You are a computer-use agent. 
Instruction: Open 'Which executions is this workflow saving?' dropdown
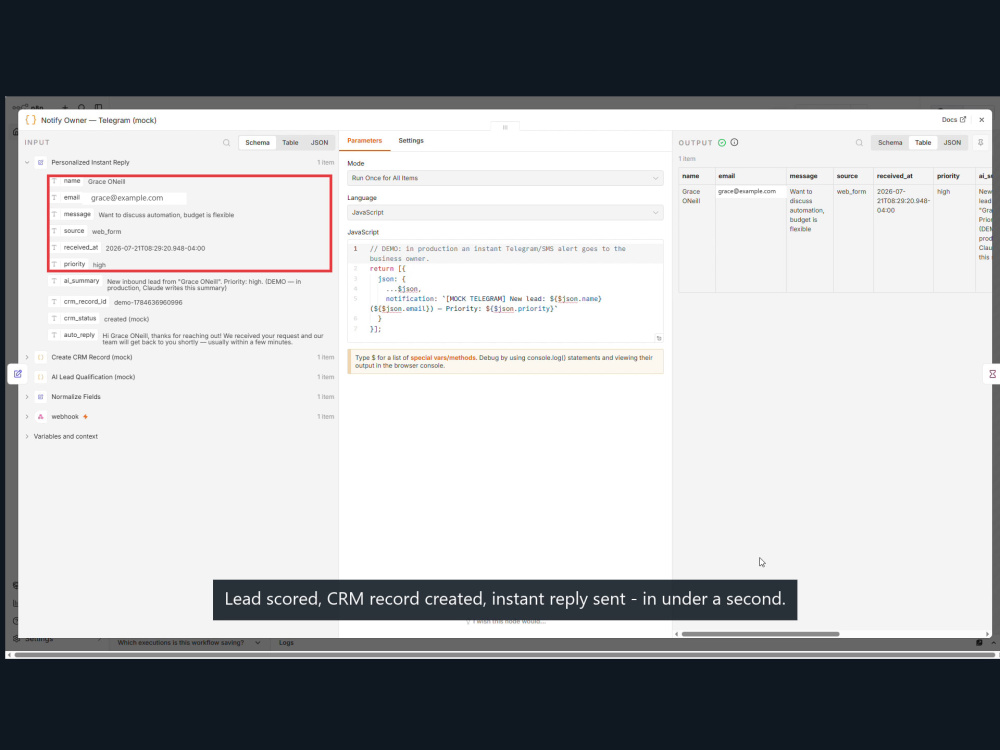click(x=189, y=643)
